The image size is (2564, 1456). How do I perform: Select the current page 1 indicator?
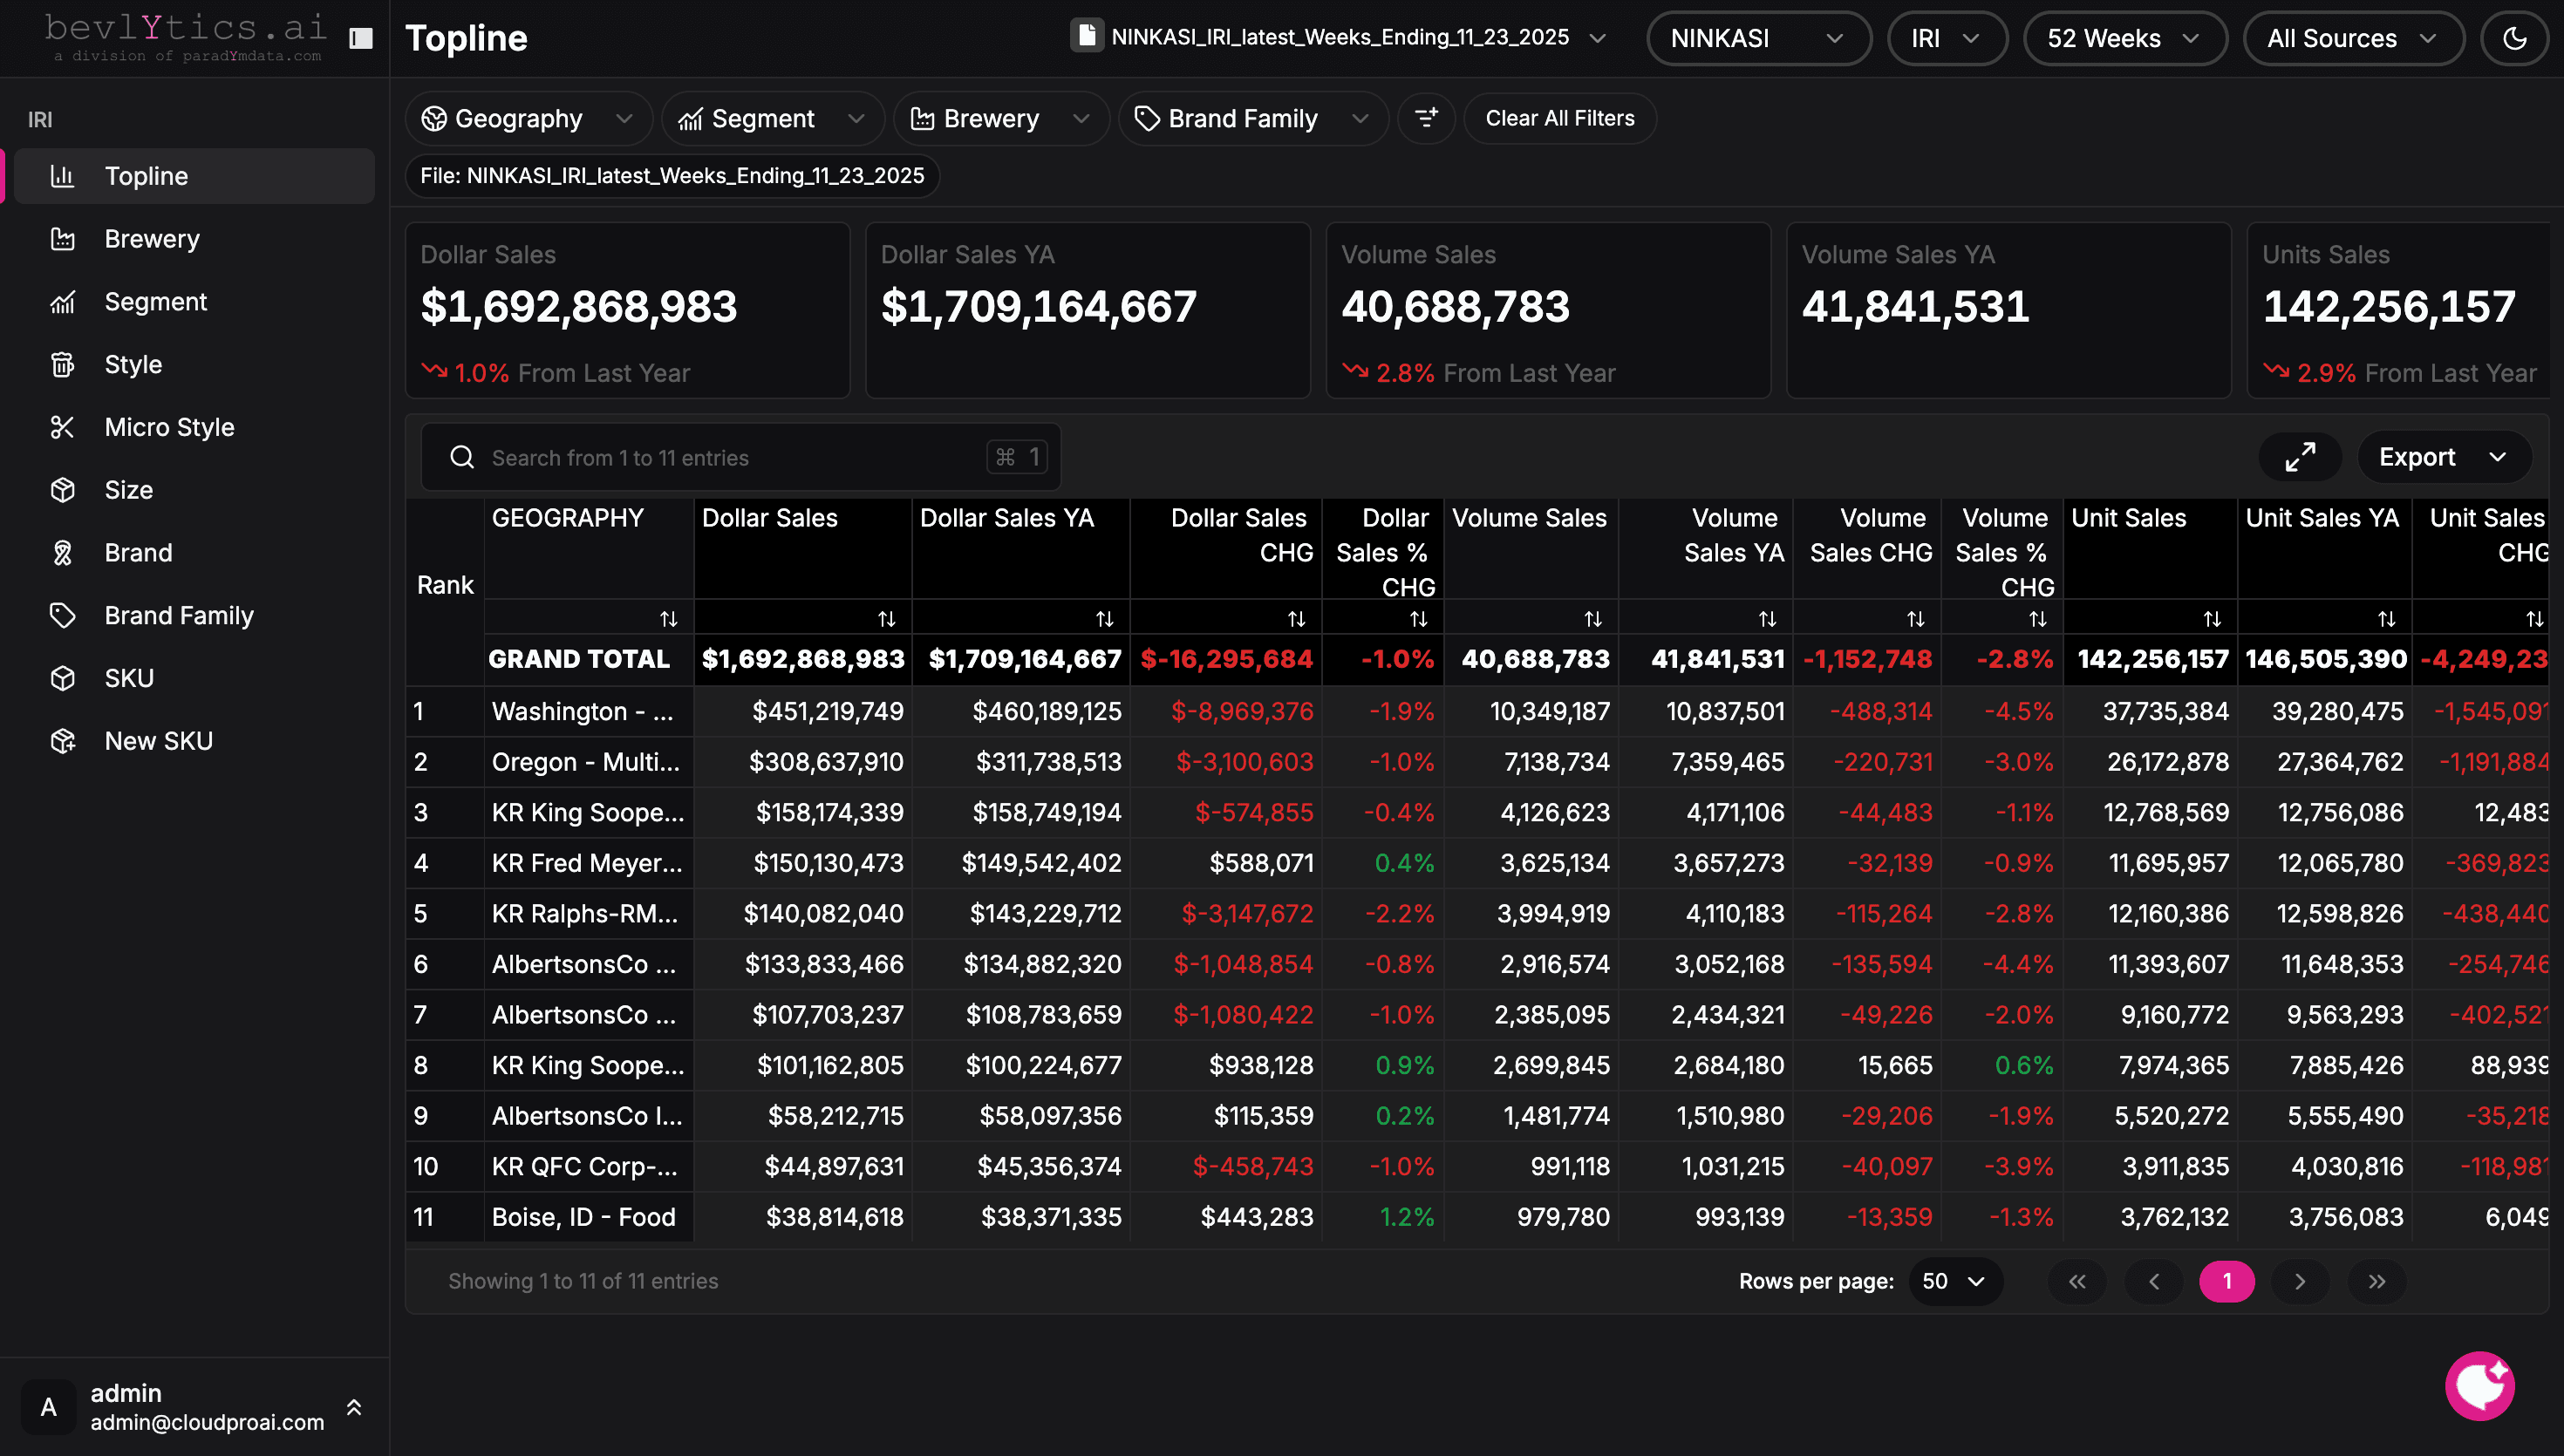point(2226,1281)
